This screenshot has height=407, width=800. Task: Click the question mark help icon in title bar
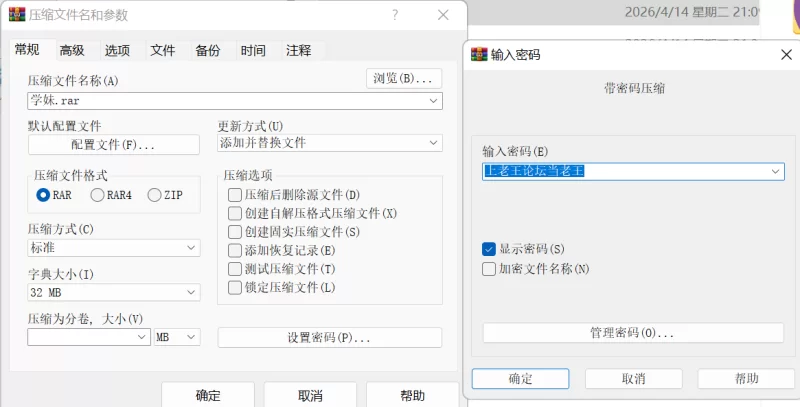[x=396, y=15]
